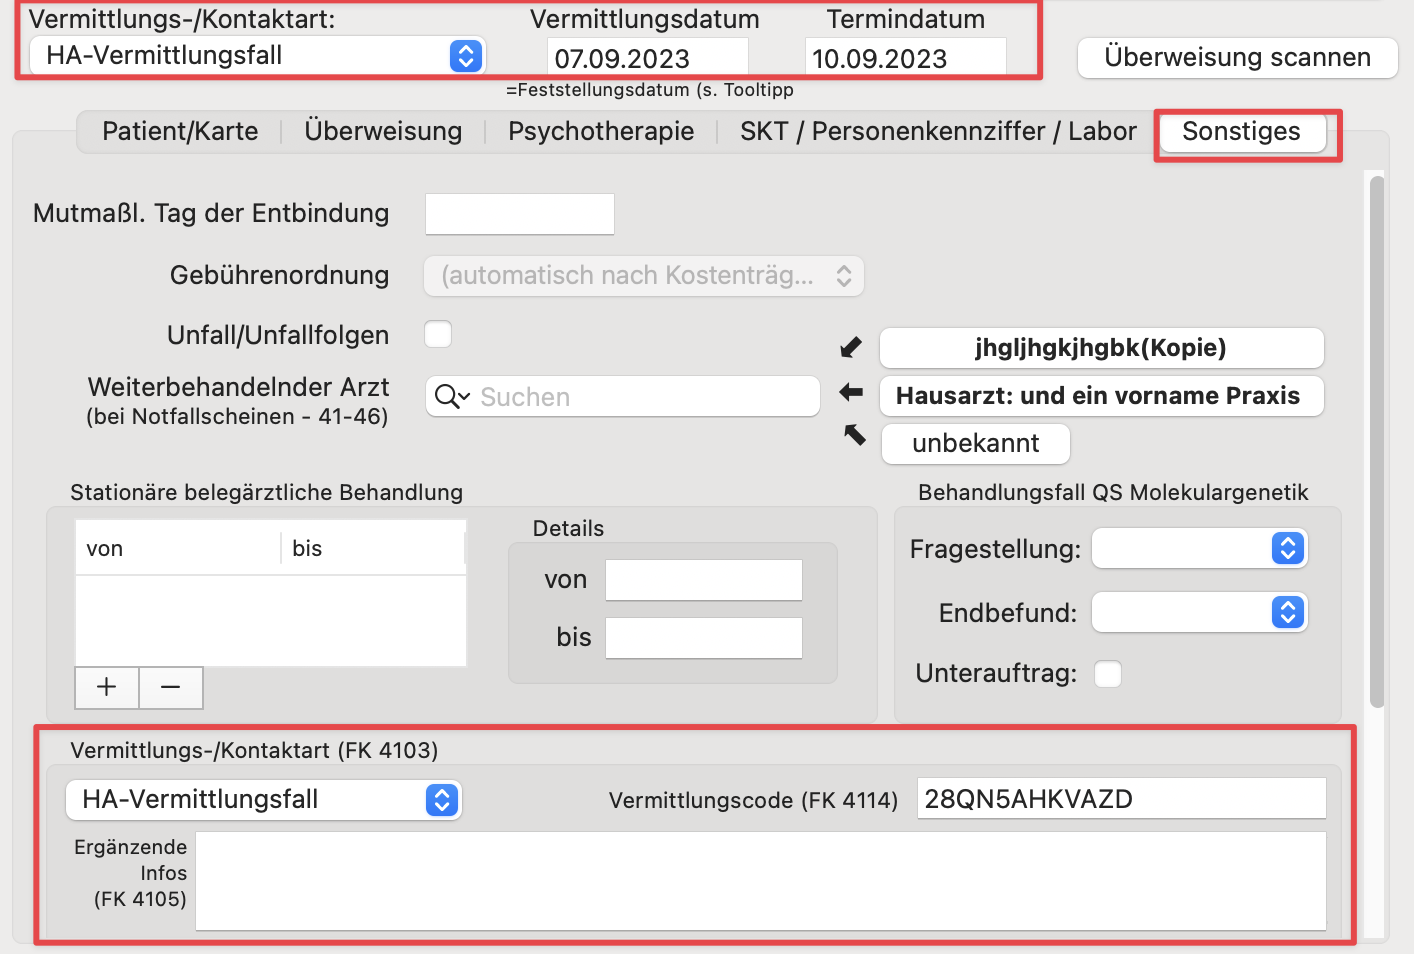Image resolution: width=1414 pixels, height=954 pixels.
Task: Switch to the Überweisung tab
Action: coord(383,132)
